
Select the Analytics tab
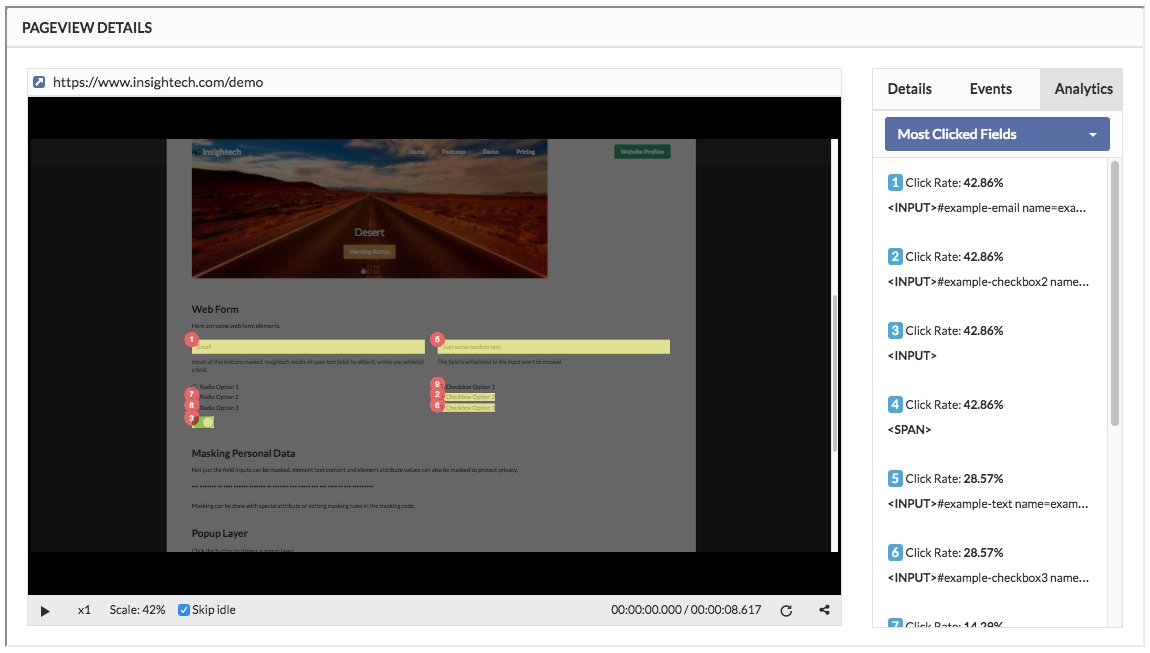(1083, 89)
